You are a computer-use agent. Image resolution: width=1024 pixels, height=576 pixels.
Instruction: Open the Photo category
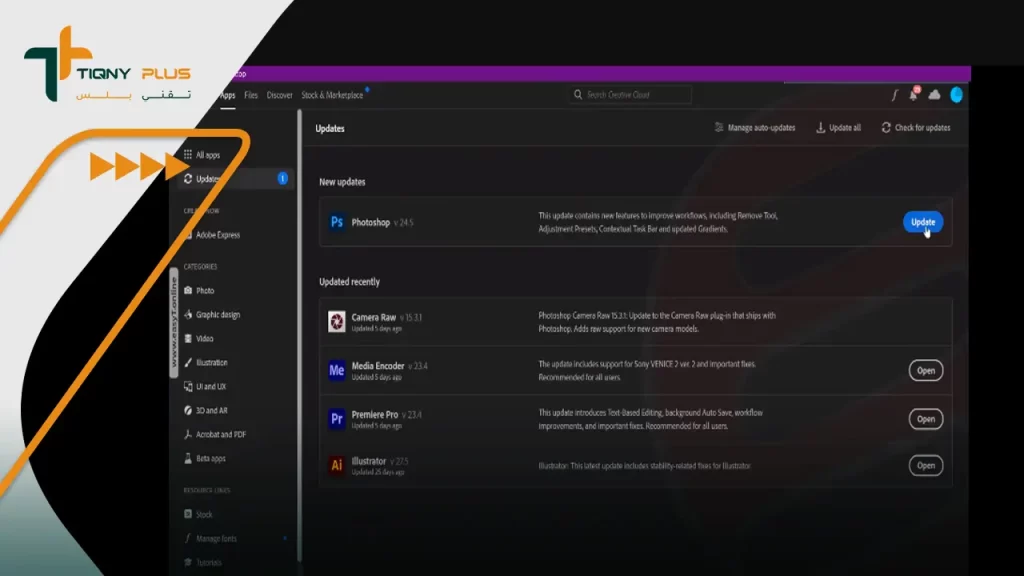(x=204, y=291)
